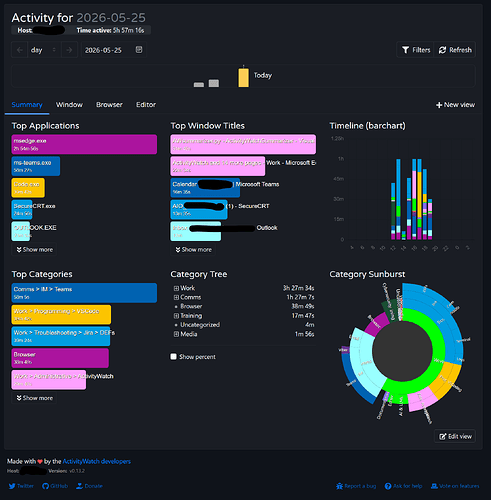
Task: Click the Time active 5h 57m 16s label
Action: click(x=110, y=30)
